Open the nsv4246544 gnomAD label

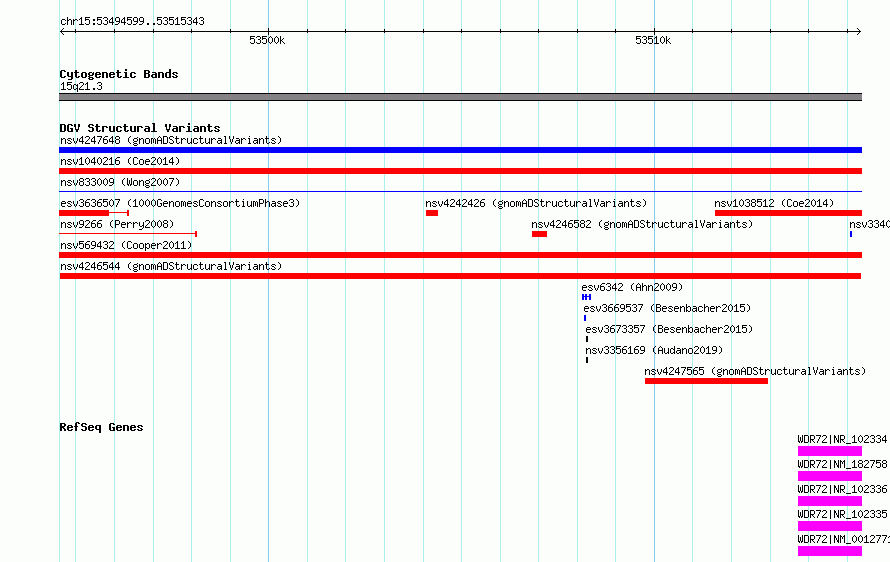171,266
